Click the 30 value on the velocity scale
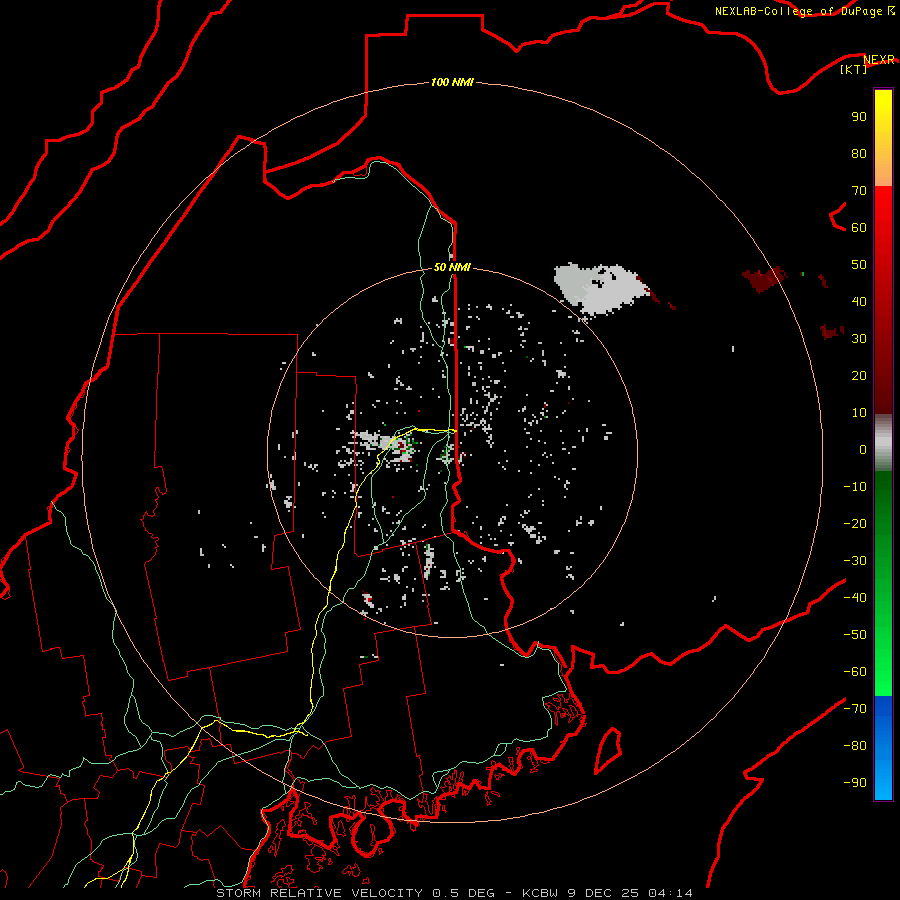 [859, 339]
